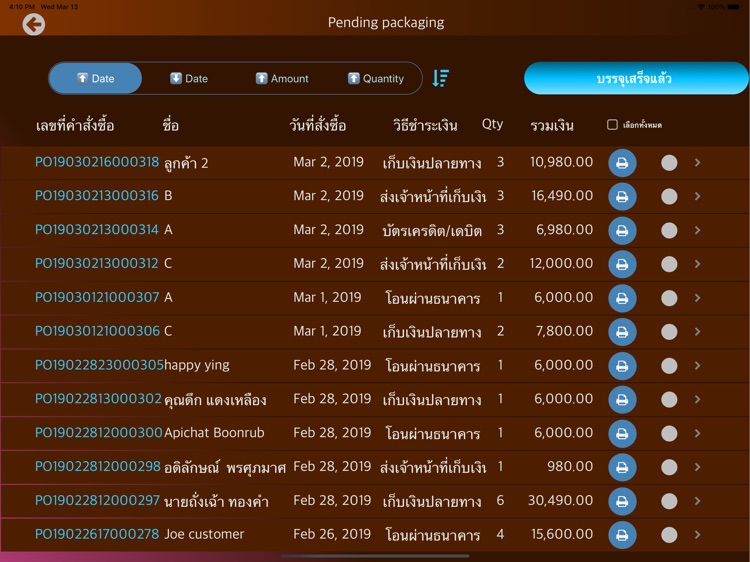Viewport: 750px width, 562px height.
Task: Click บัตรเครดิต/เดบิต payment method
Action: (x=432, y=231)
